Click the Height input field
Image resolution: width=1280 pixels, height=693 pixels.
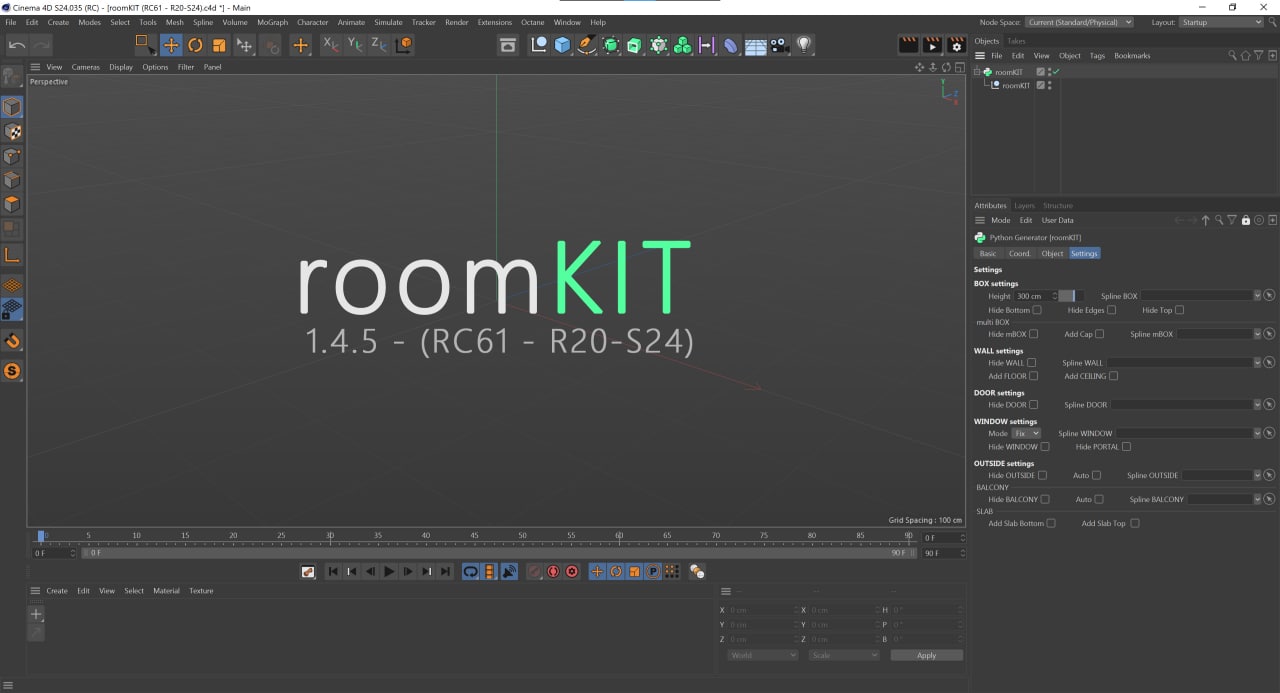click(1035, 296)
